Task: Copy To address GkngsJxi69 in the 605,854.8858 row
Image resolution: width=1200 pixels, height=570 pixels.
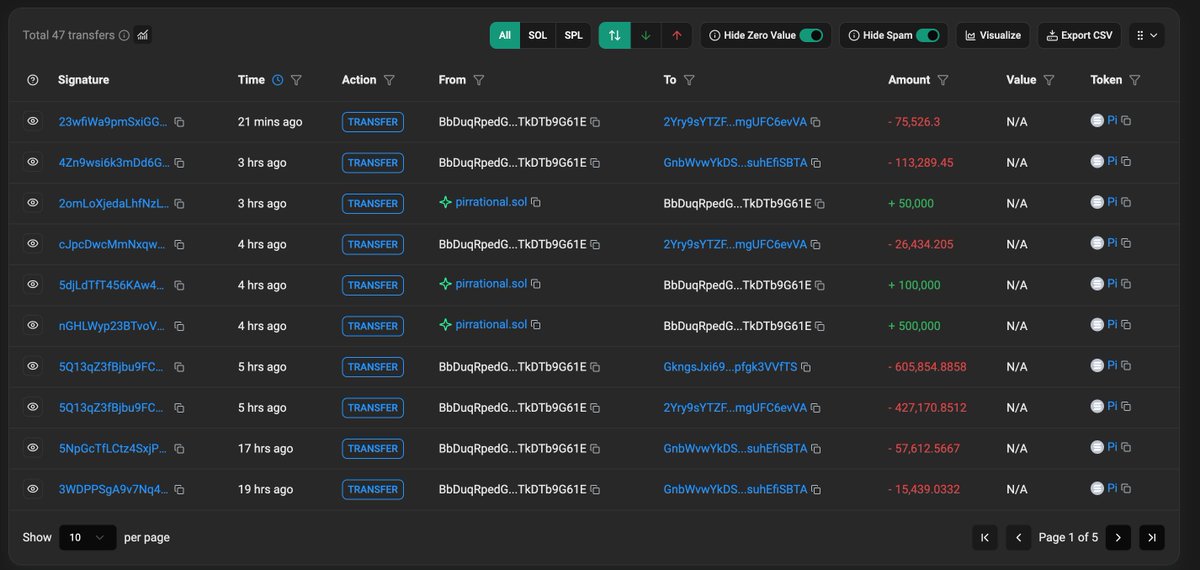Action: tap(807, 367)
